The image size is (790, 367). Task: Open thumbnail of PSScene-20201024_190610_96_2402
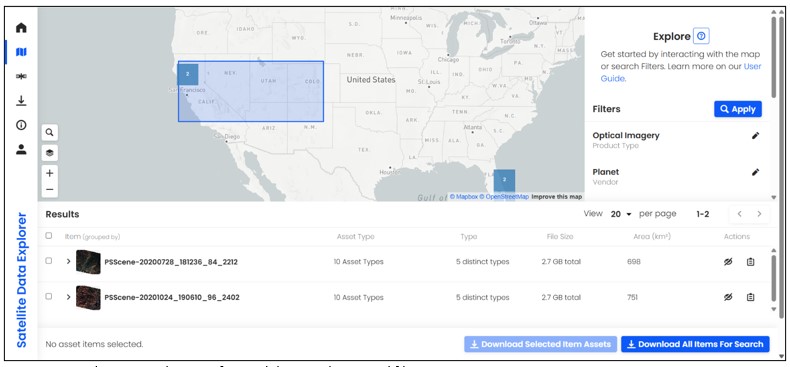(x=88, y=297)
